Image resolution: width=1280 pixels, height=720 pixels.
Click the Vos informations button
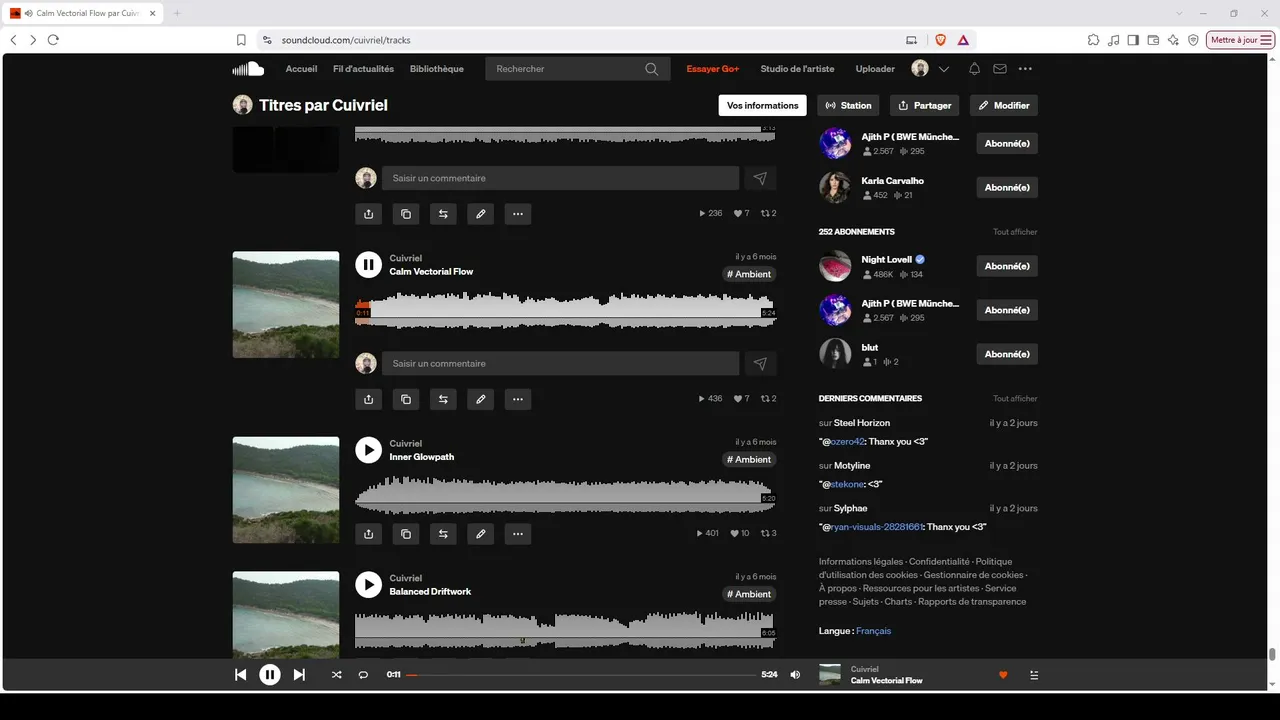(763, 105)
